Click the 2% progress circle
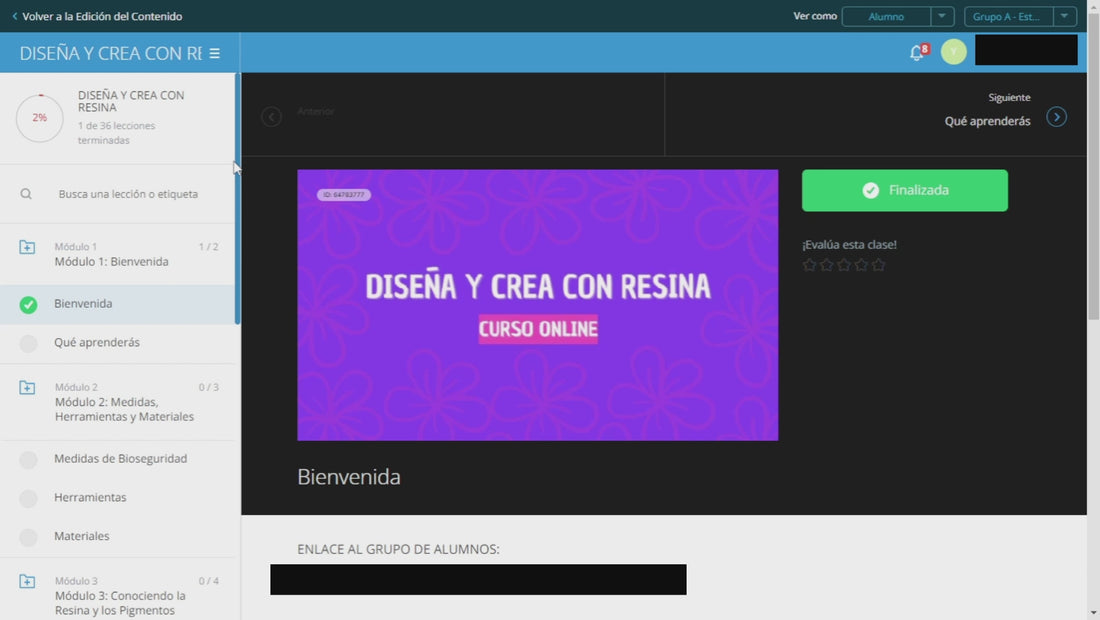Viewport: 1100px width, 620px height. click(x=40, y=118)
